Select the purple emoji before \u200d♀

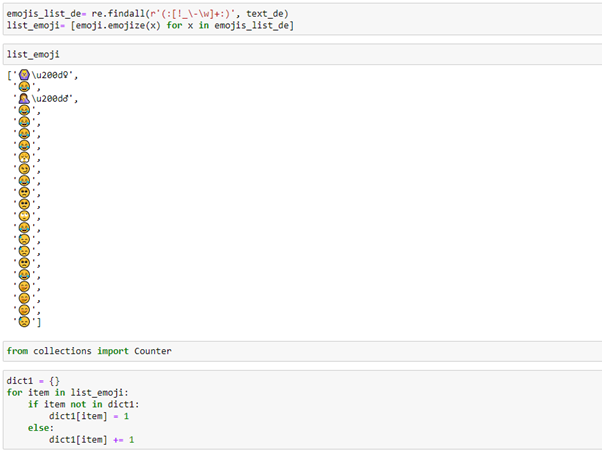(24, 75)
